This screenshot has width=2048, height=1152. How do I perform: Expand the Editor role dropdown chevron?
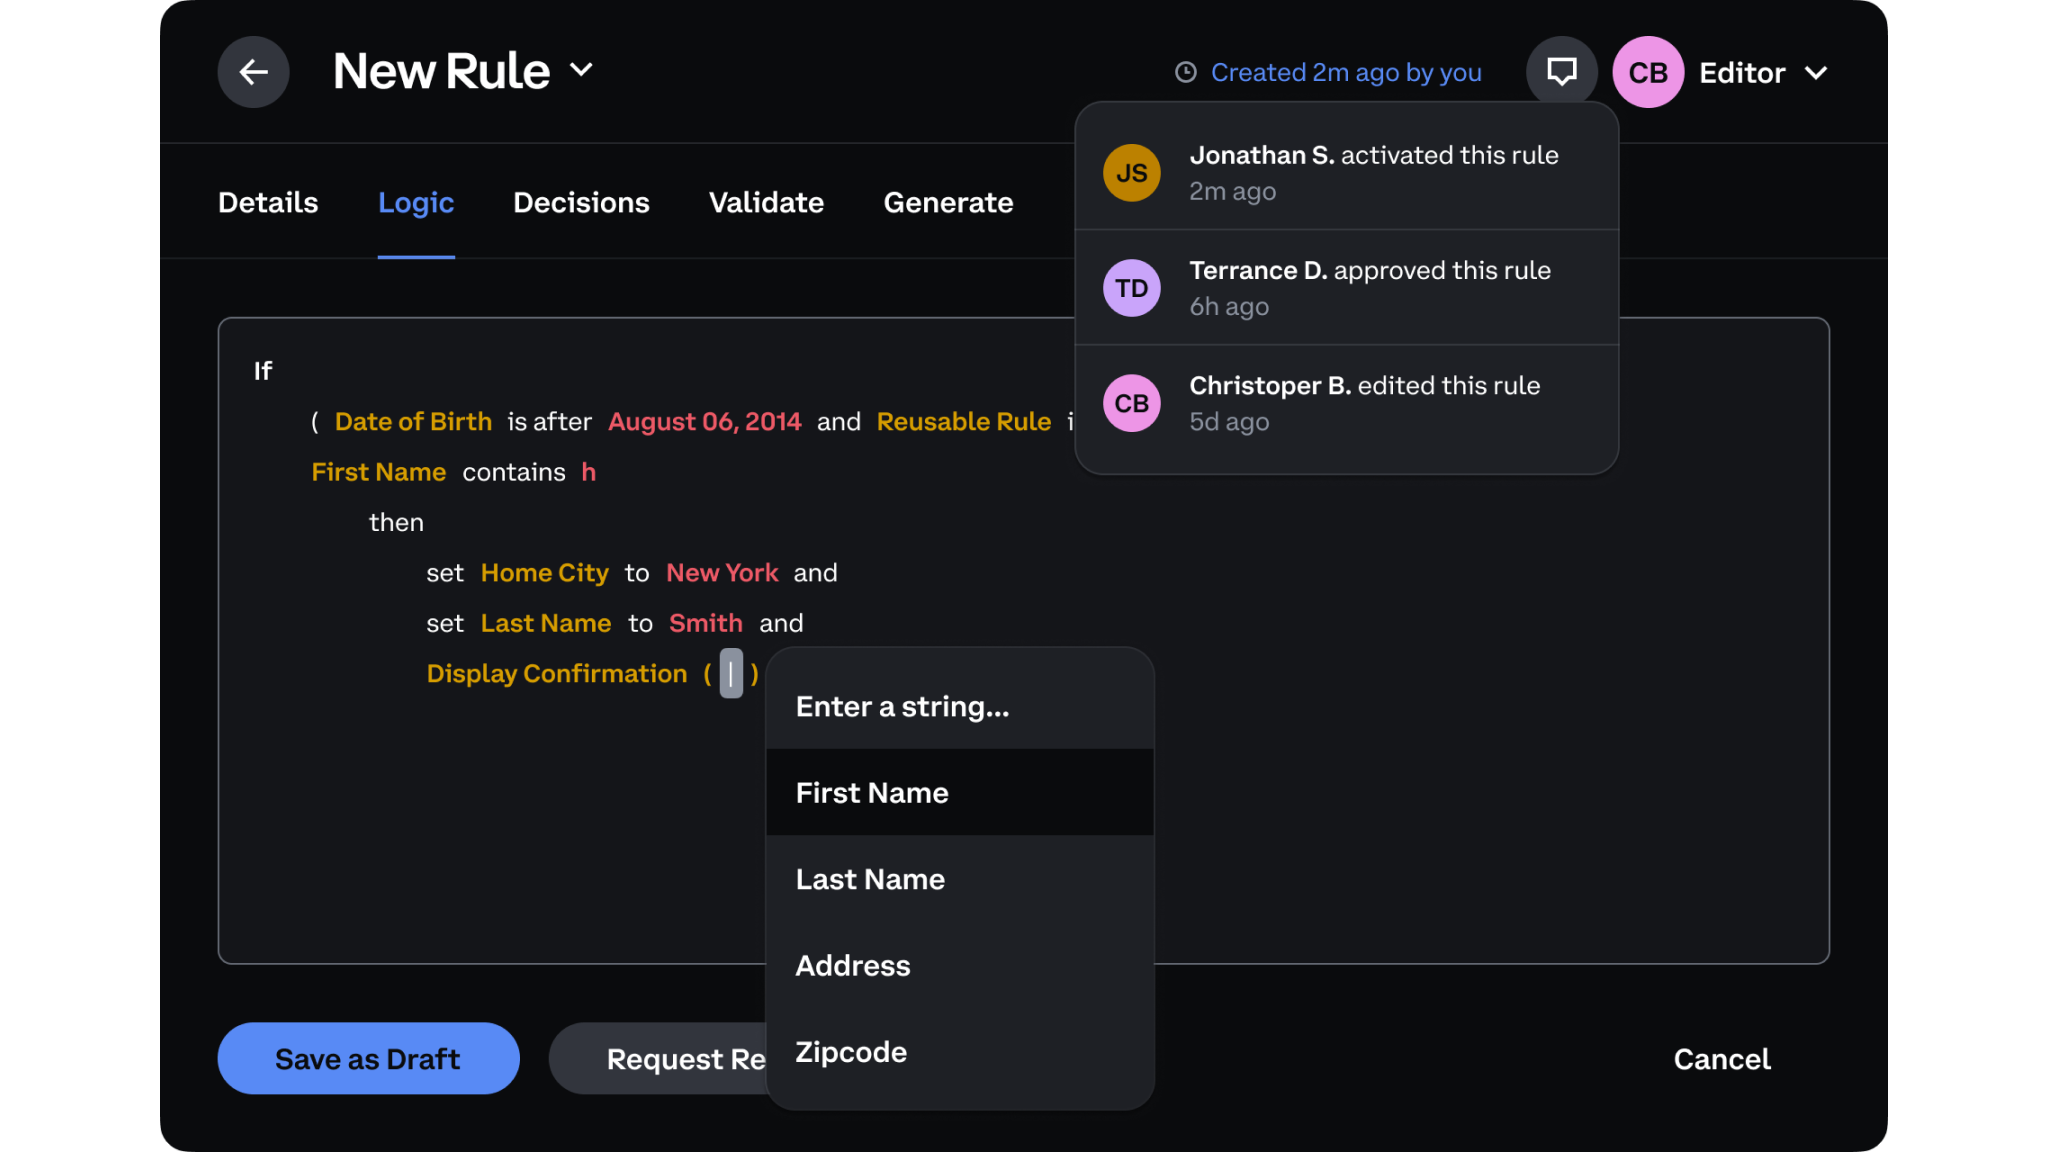pos(1816,73)
